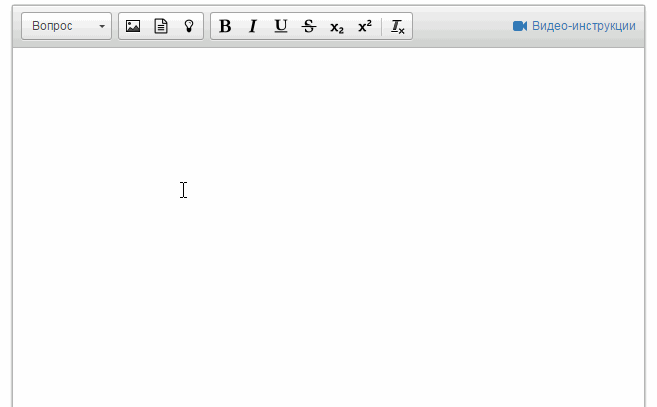
Task: Open the Видео-инструкции link
Action: pos(574,26)
